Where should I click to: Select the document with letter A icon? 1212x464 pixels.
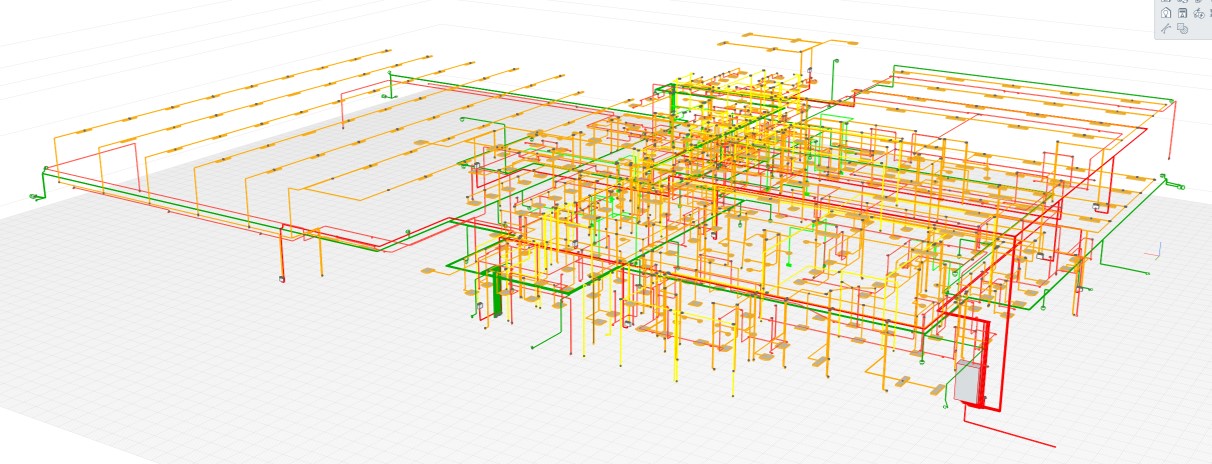(x=1182, y=14)
